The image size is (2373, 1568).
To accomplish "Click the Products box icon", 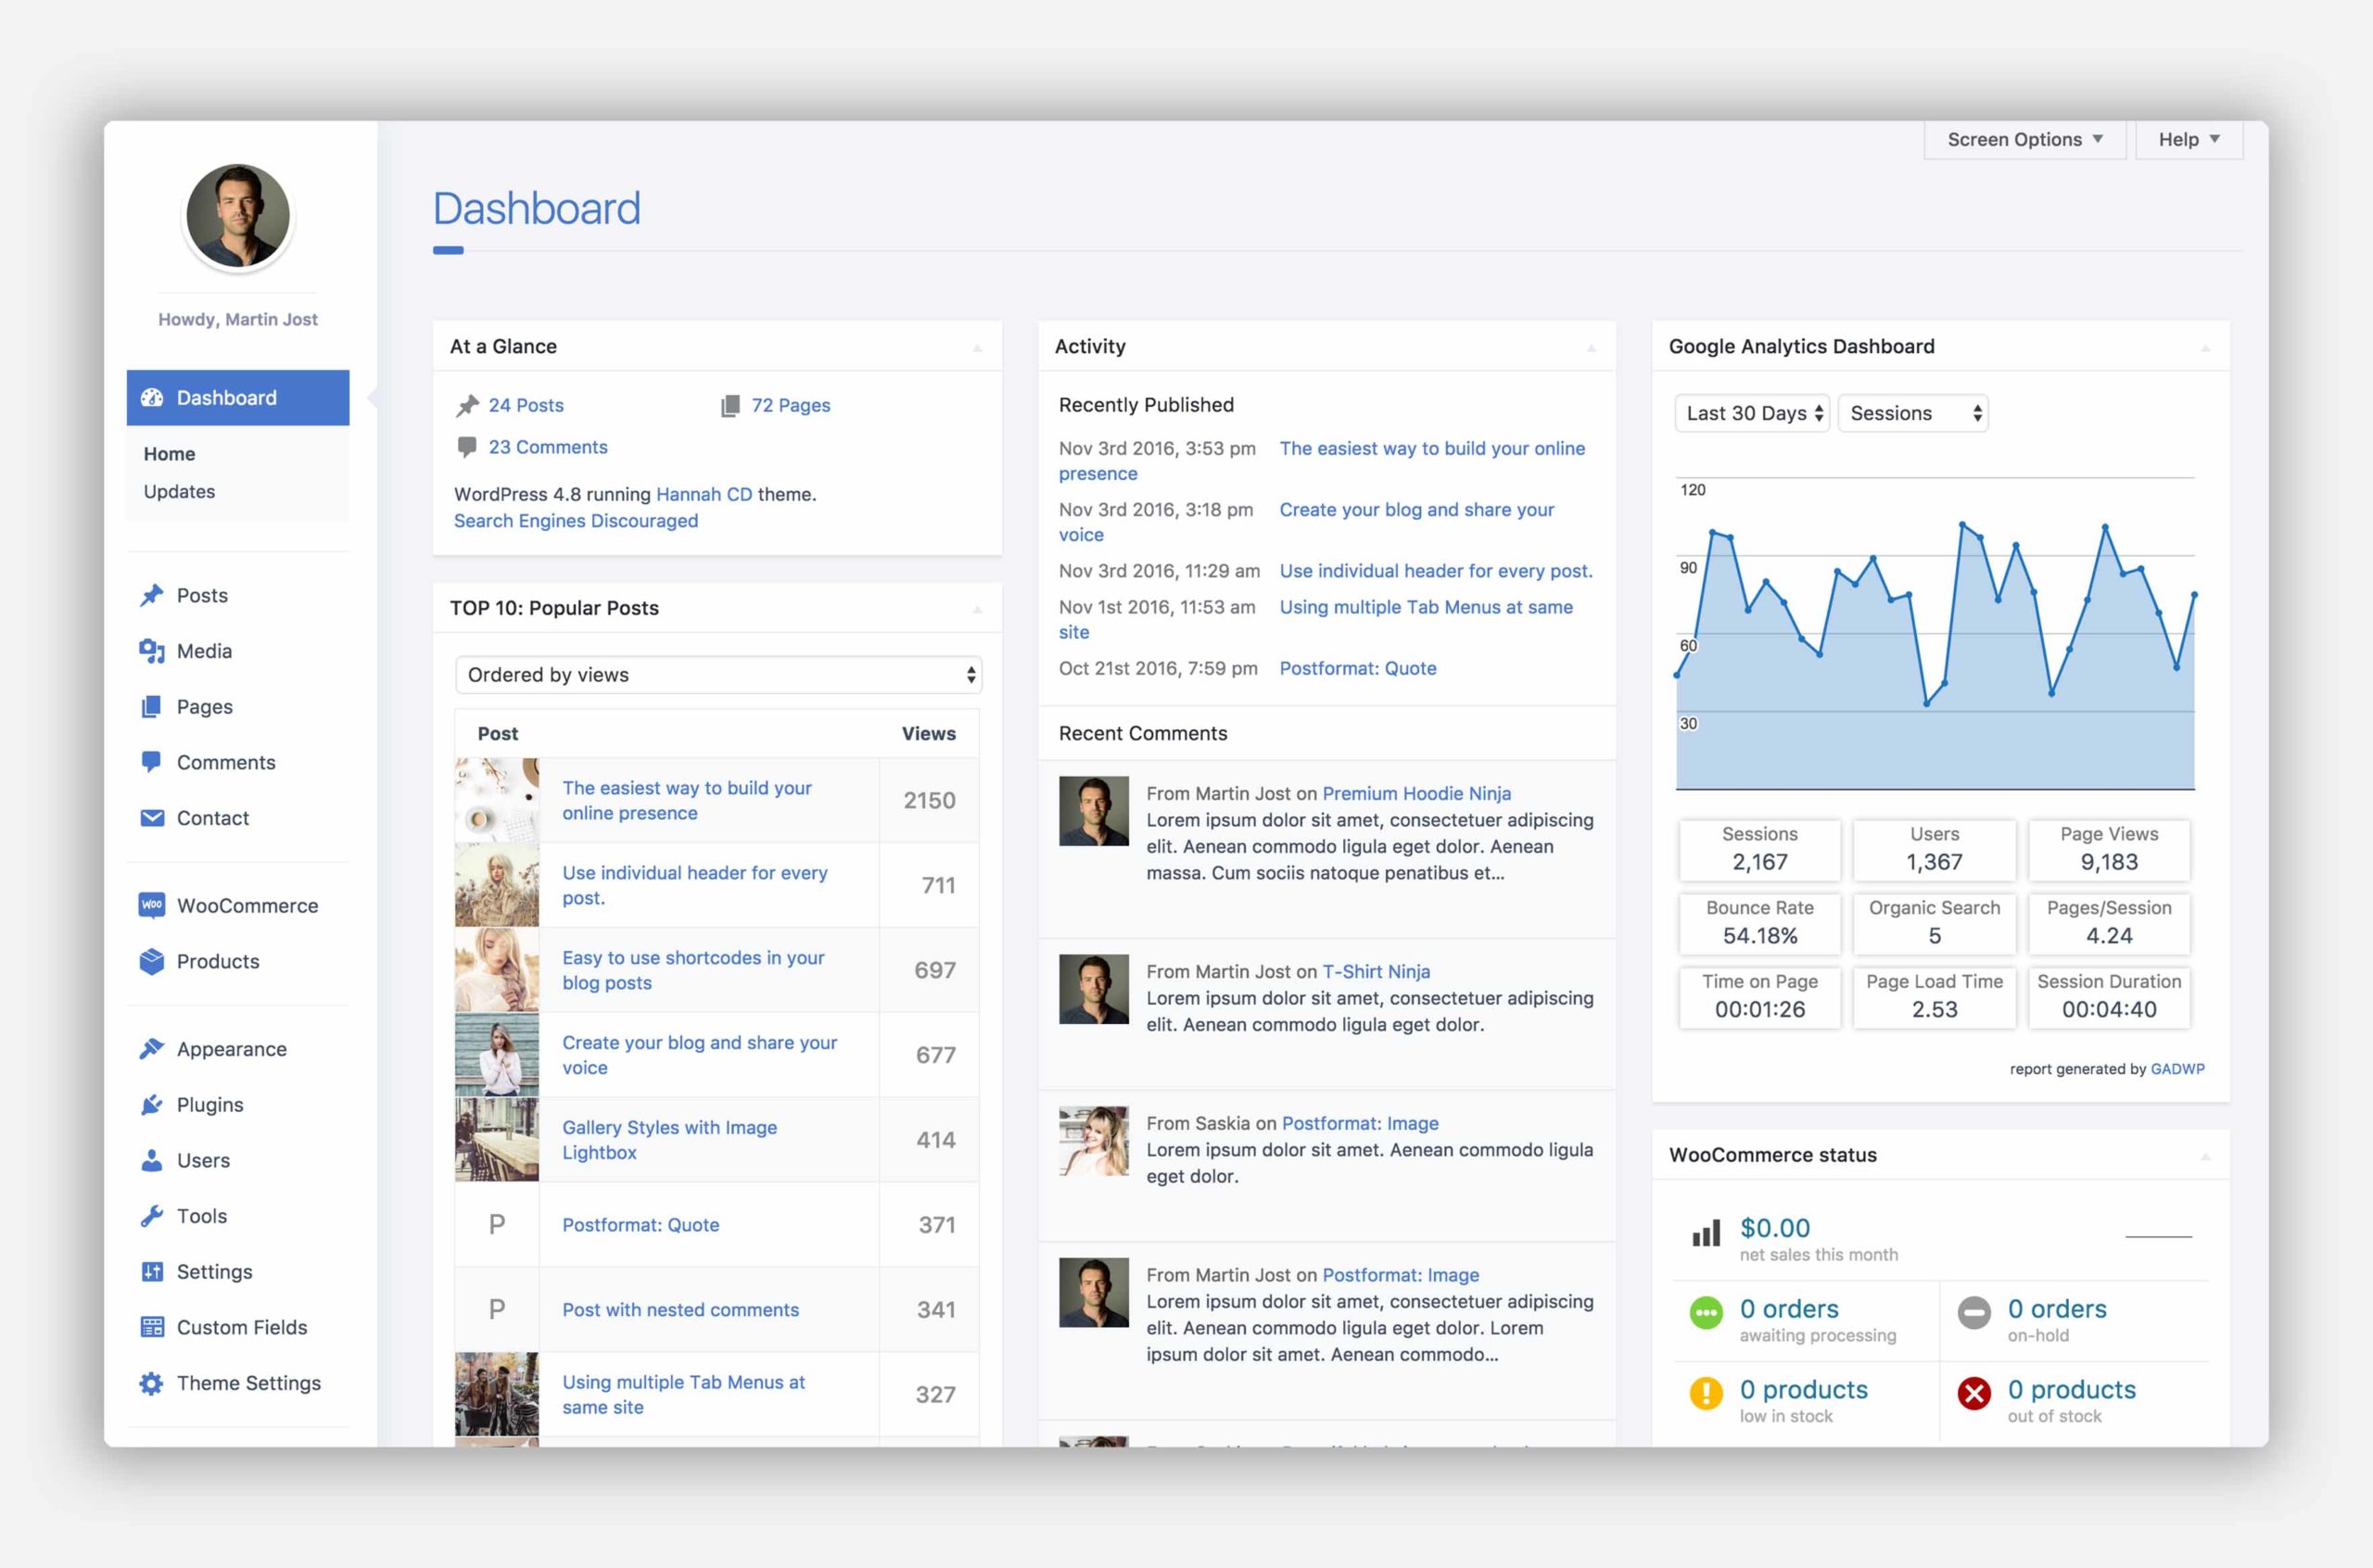I will coord(152,961).
